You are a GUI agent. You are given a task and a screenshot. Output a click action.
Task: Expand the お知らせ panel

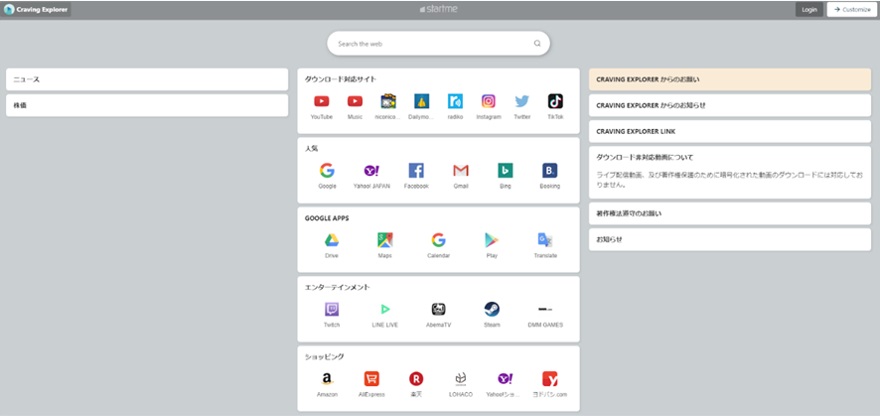[730, 240]
